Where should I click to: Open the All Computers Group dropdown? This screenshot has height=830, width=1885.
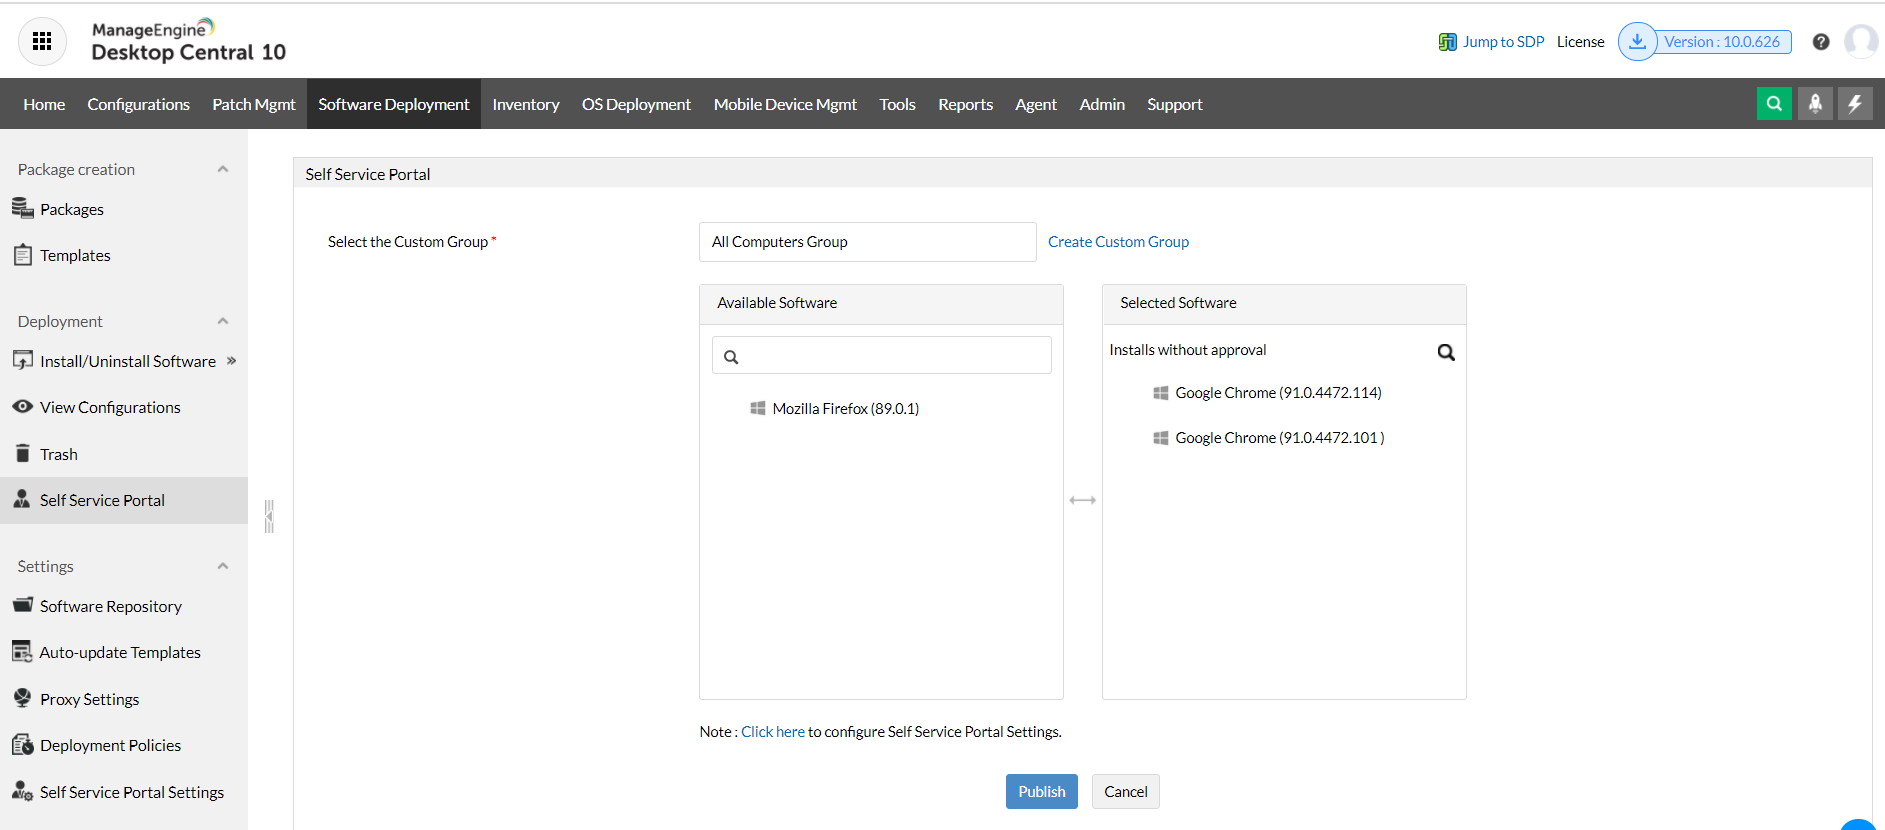click(x=867, y=242)
